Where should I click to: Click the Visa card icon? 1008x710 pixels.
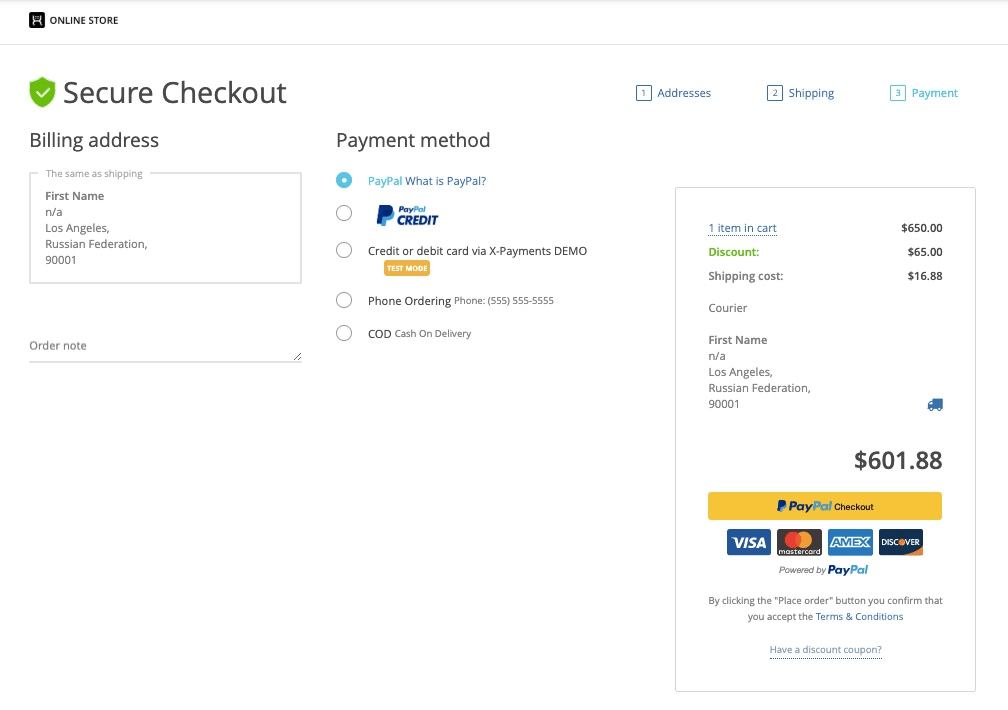(748, 541)
